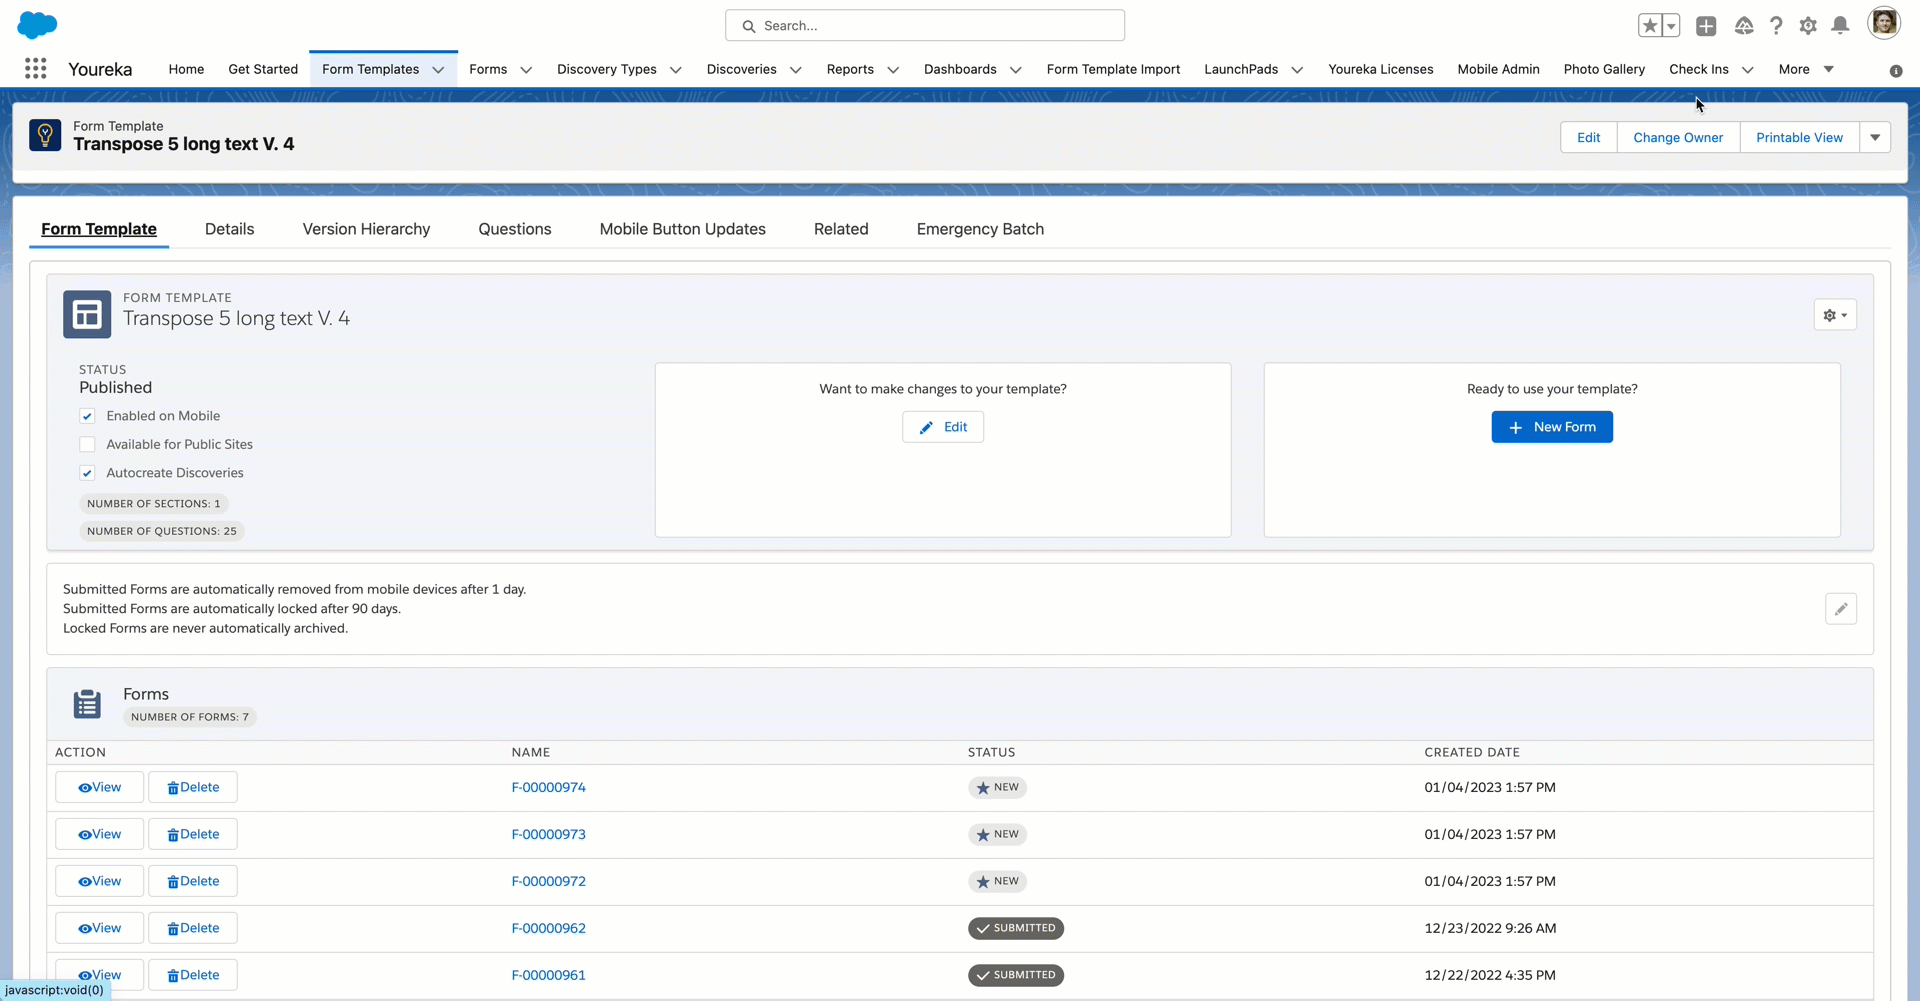
Task: Click the Salesforce cloud logo
Action: (38, 25)
